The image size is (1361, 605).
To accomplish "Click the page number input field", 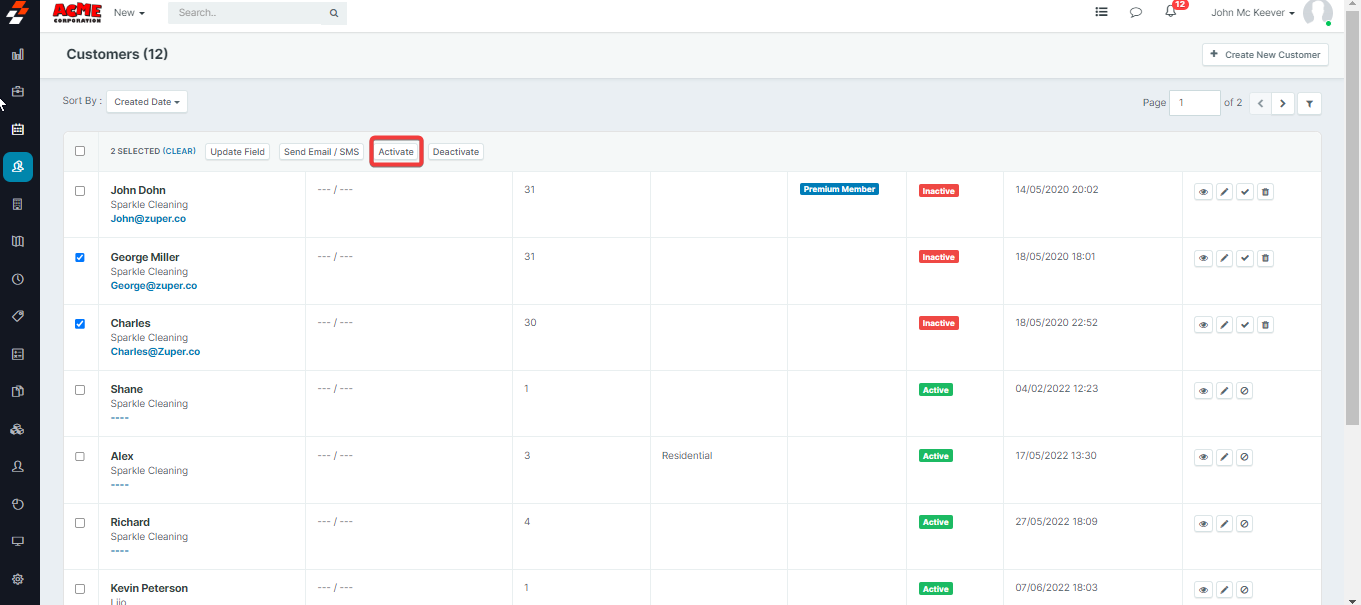I will 1194,103.
